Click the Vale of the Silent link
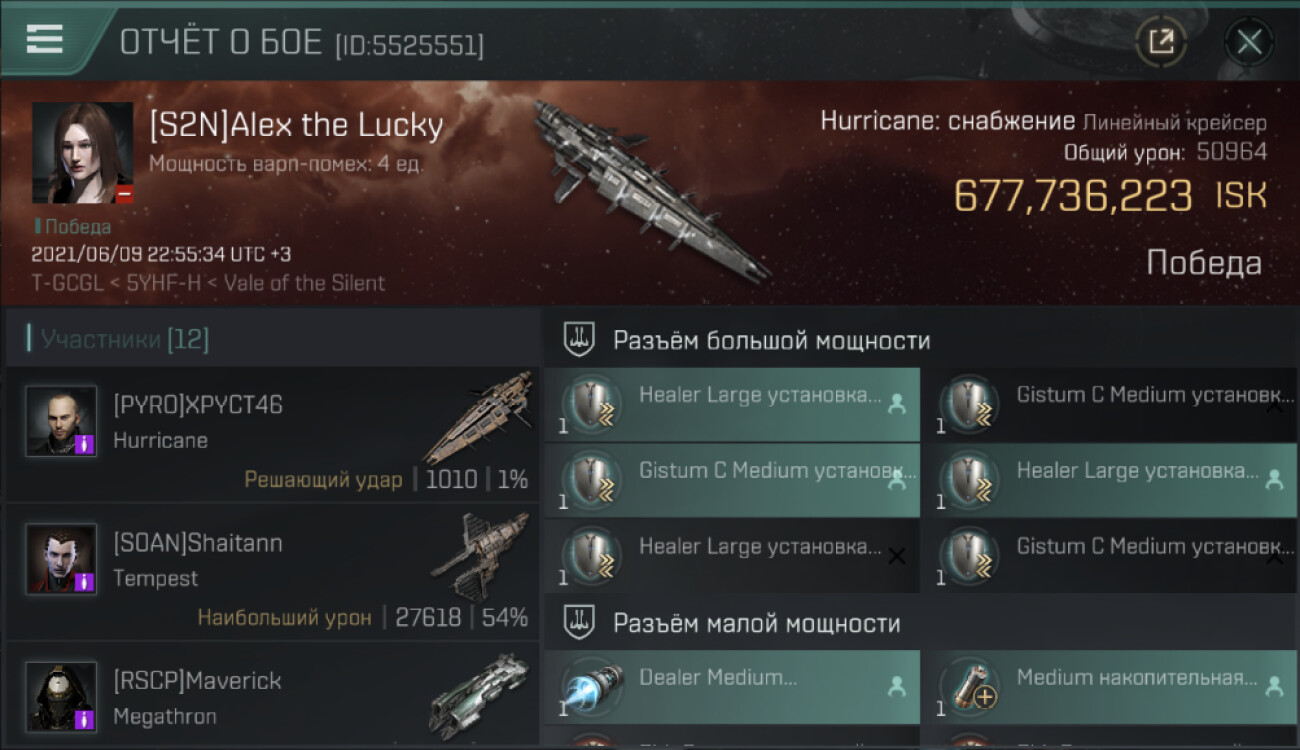The image size is (1300, 750). coord(304,283)
